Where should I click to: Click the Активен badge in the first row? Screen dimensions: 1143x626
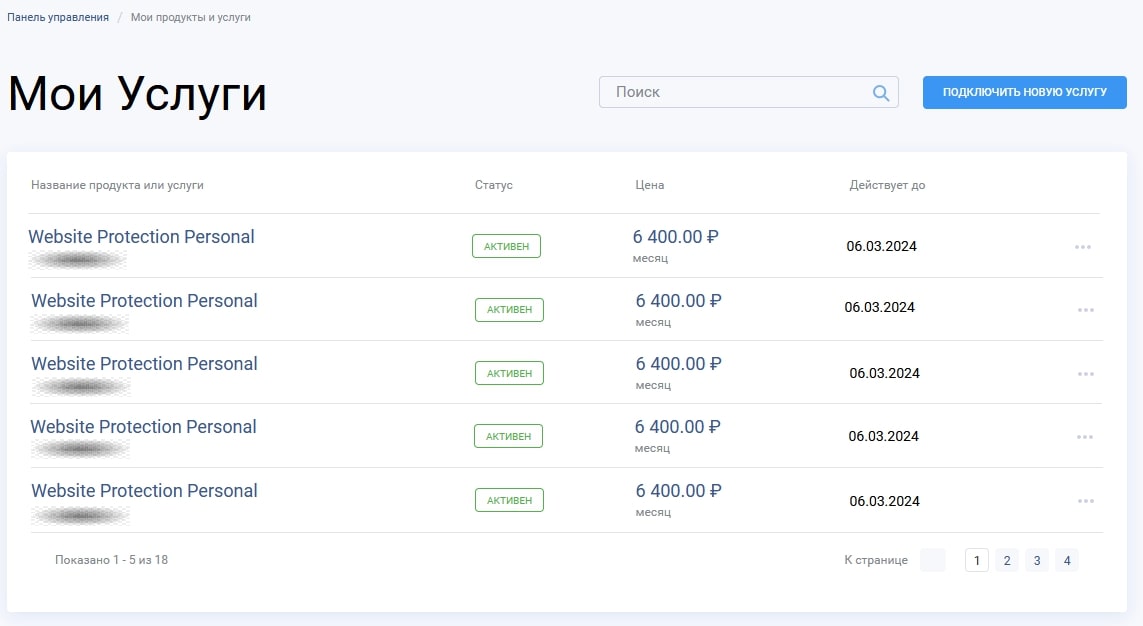[x=507, y=246]
